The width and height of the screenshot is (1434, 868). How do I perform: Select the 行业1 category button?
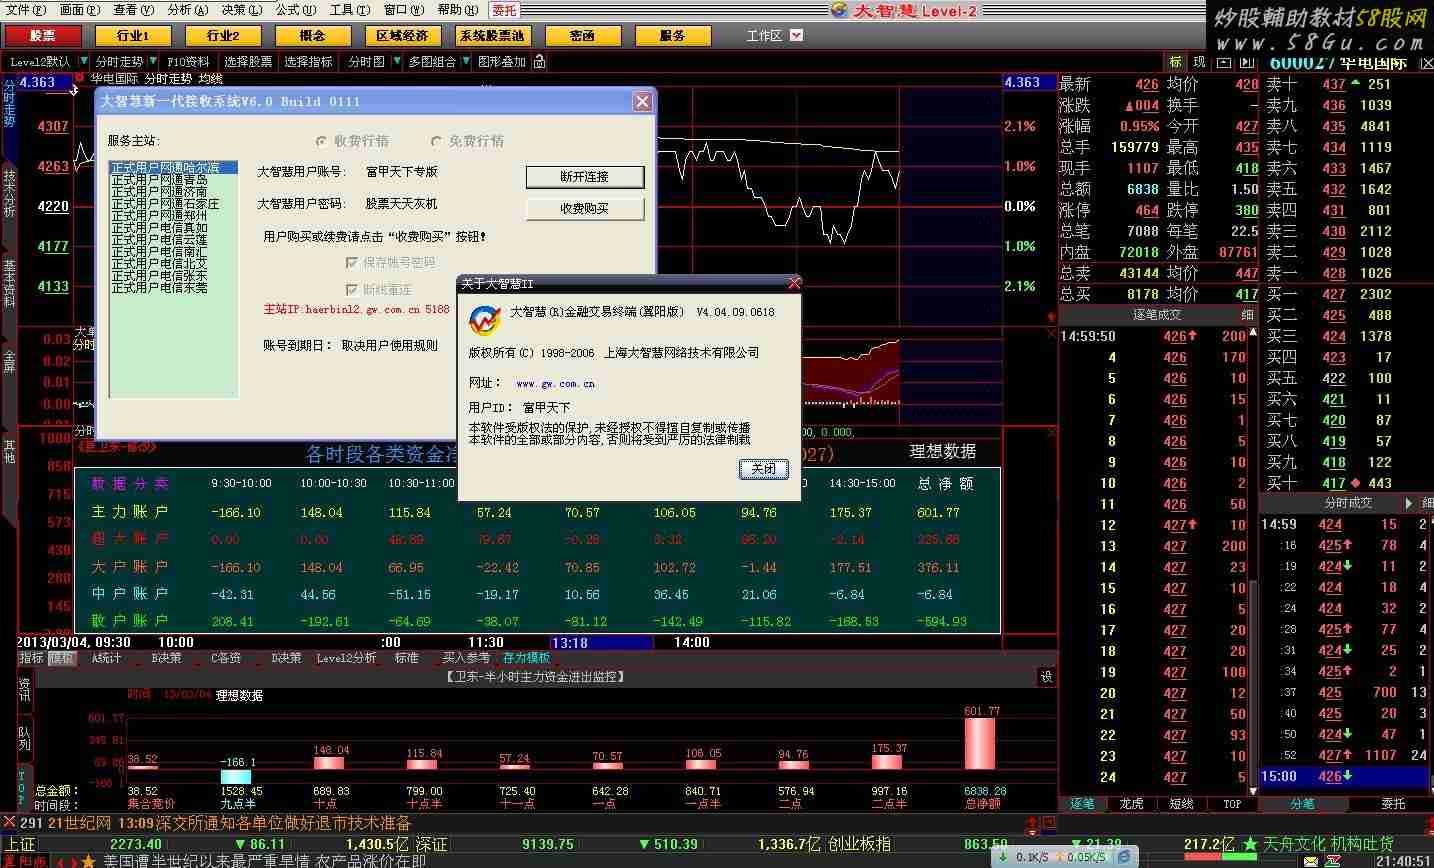tap(133, 35)
